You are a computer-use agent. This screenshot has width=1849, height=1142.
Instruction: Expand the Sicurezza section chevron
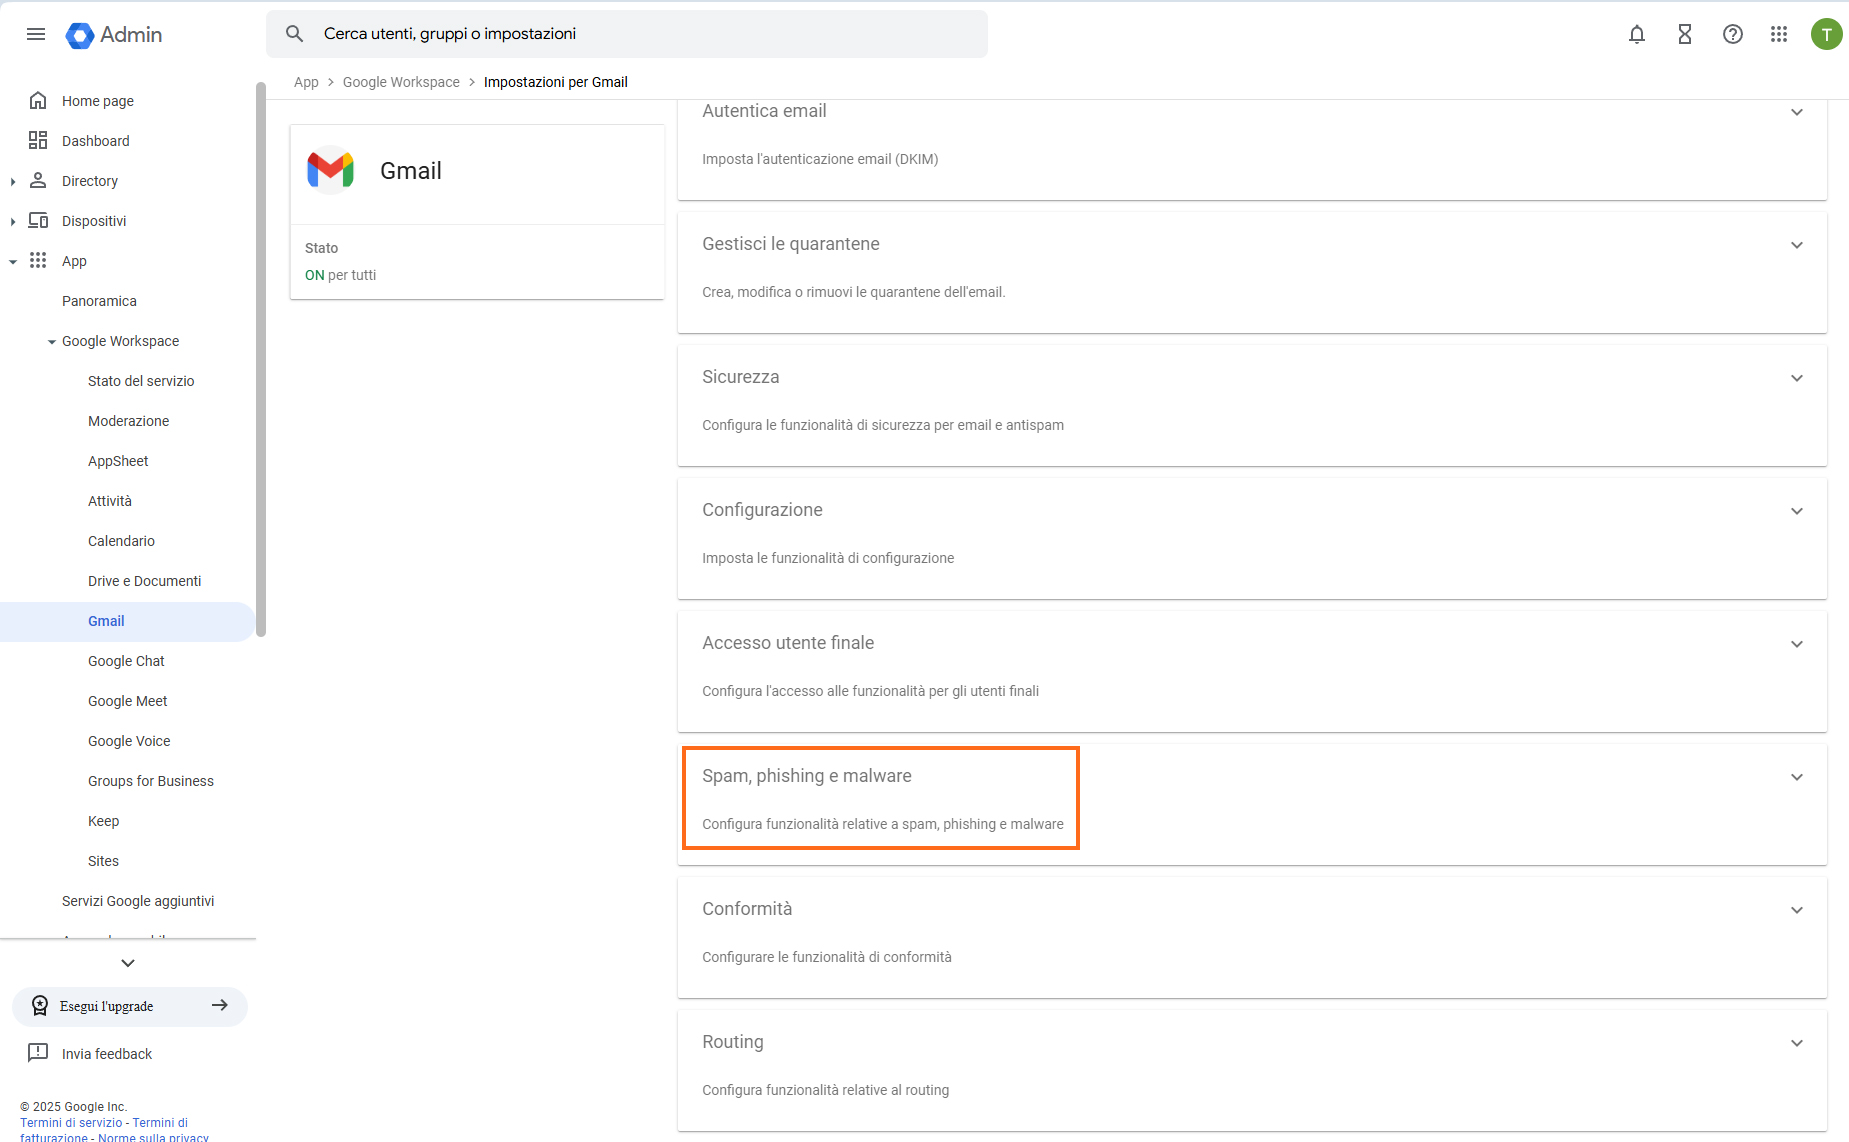[x=1796, y=378]
